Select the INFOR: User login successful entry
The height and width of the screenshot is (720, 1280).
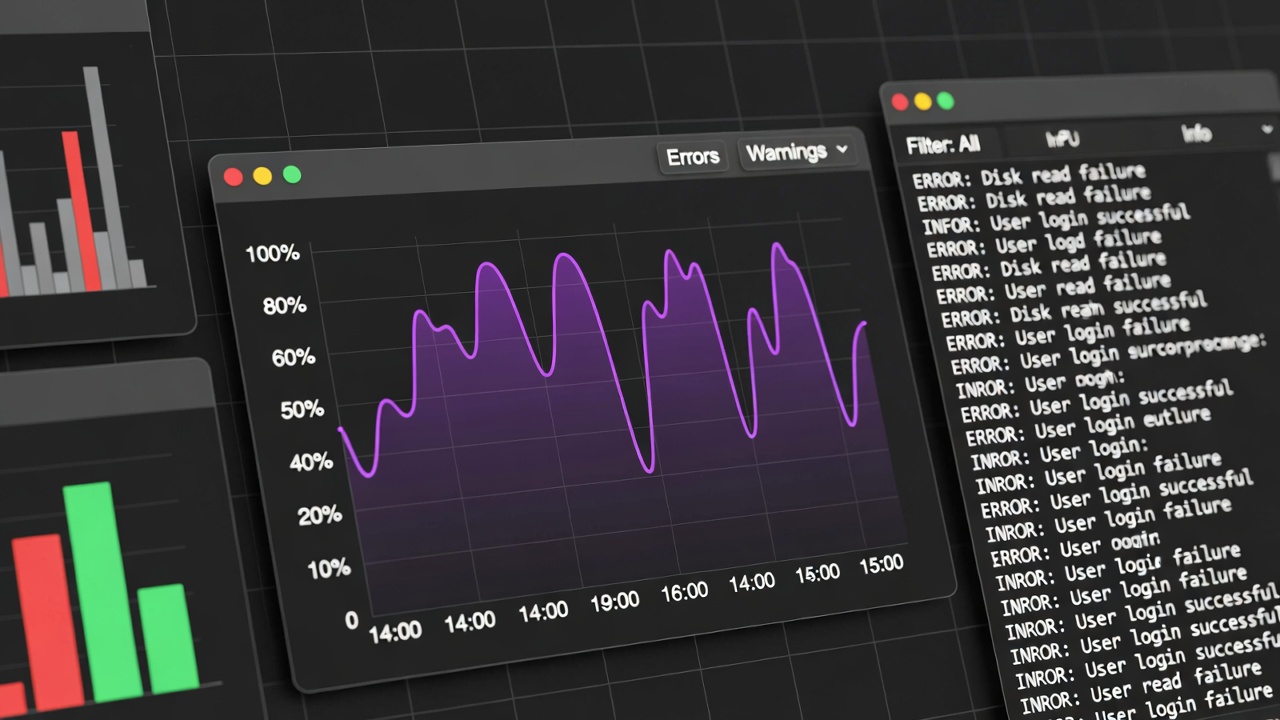(1055, 220)
